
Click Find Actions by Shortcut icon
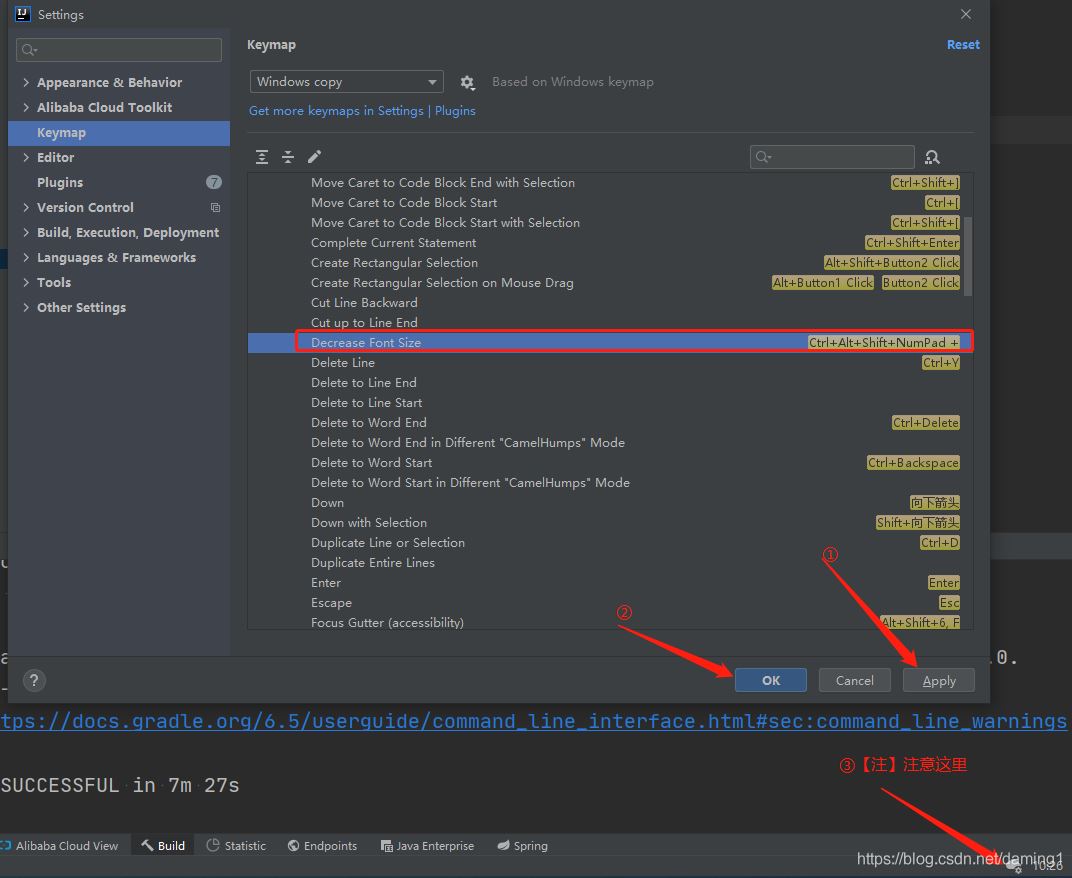pyautogui.click(x=932, y=157)
